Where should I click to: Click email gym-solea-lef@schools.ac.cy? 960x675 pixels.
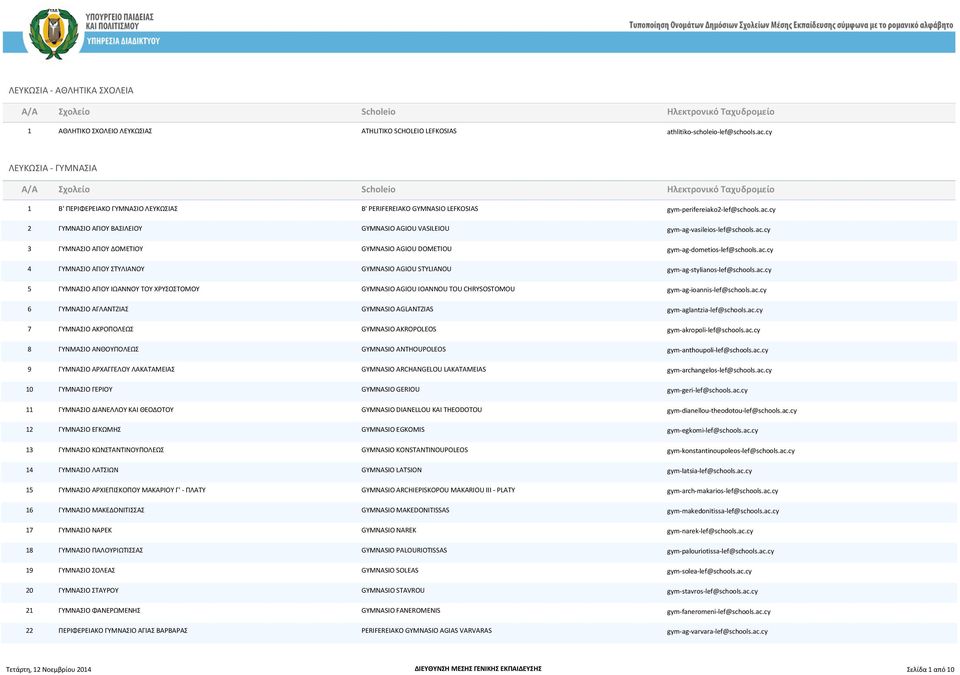(x=709, y=571)
